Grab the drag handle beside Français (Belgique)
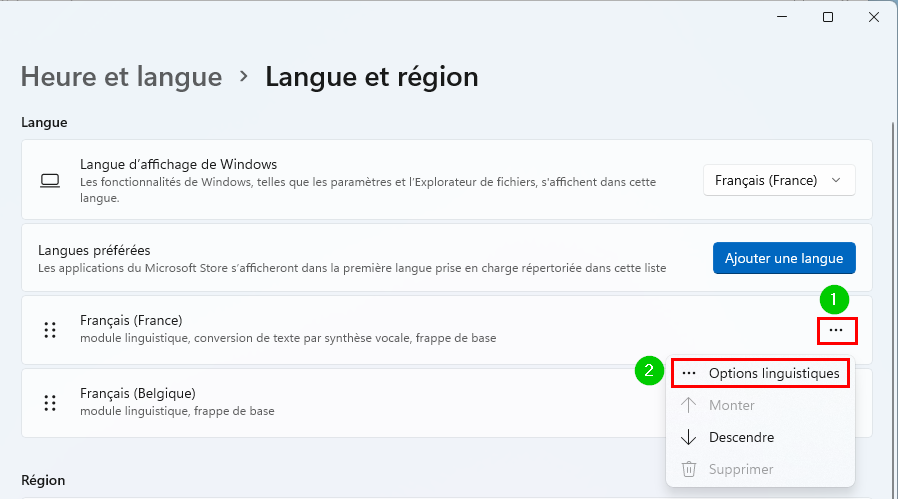 [50, 403]
